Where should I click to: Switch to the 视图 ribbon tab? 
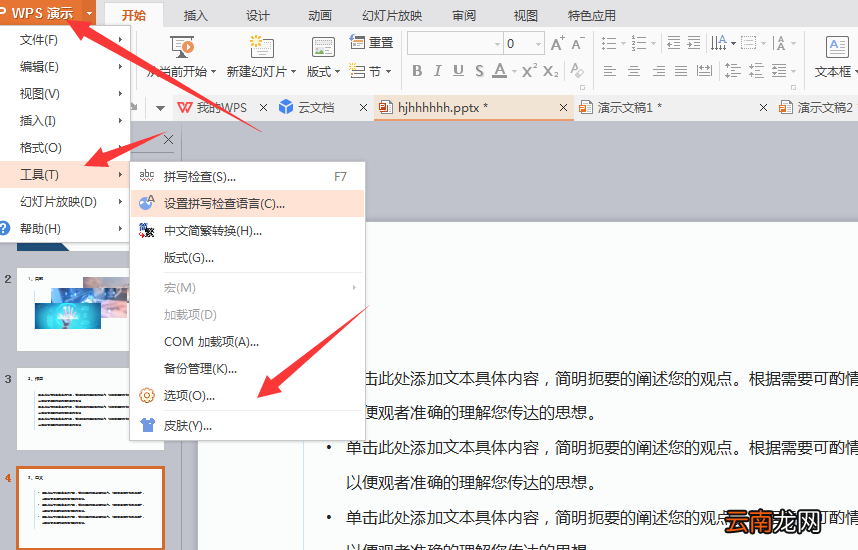[x=525, y=15]
